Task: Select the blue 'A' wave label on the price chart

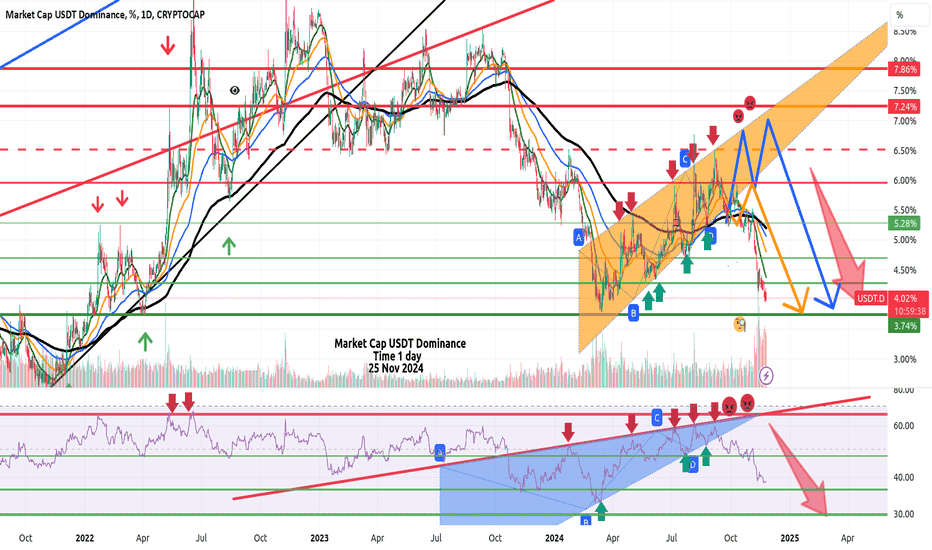Action: pos(578,238)
